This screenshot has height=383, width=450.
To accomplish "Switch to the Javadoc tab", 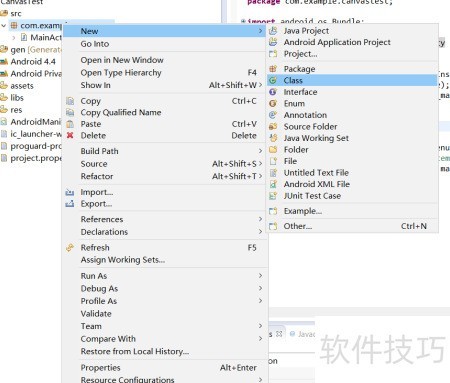I will (x=303, y=334).
